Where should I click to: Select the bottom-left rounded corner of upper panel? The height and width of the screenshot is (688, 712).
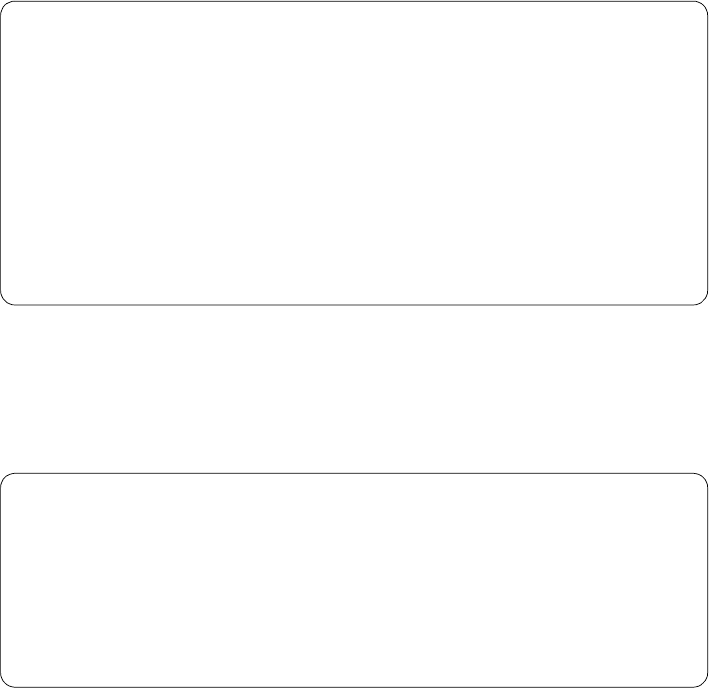(x=6, y=299)
